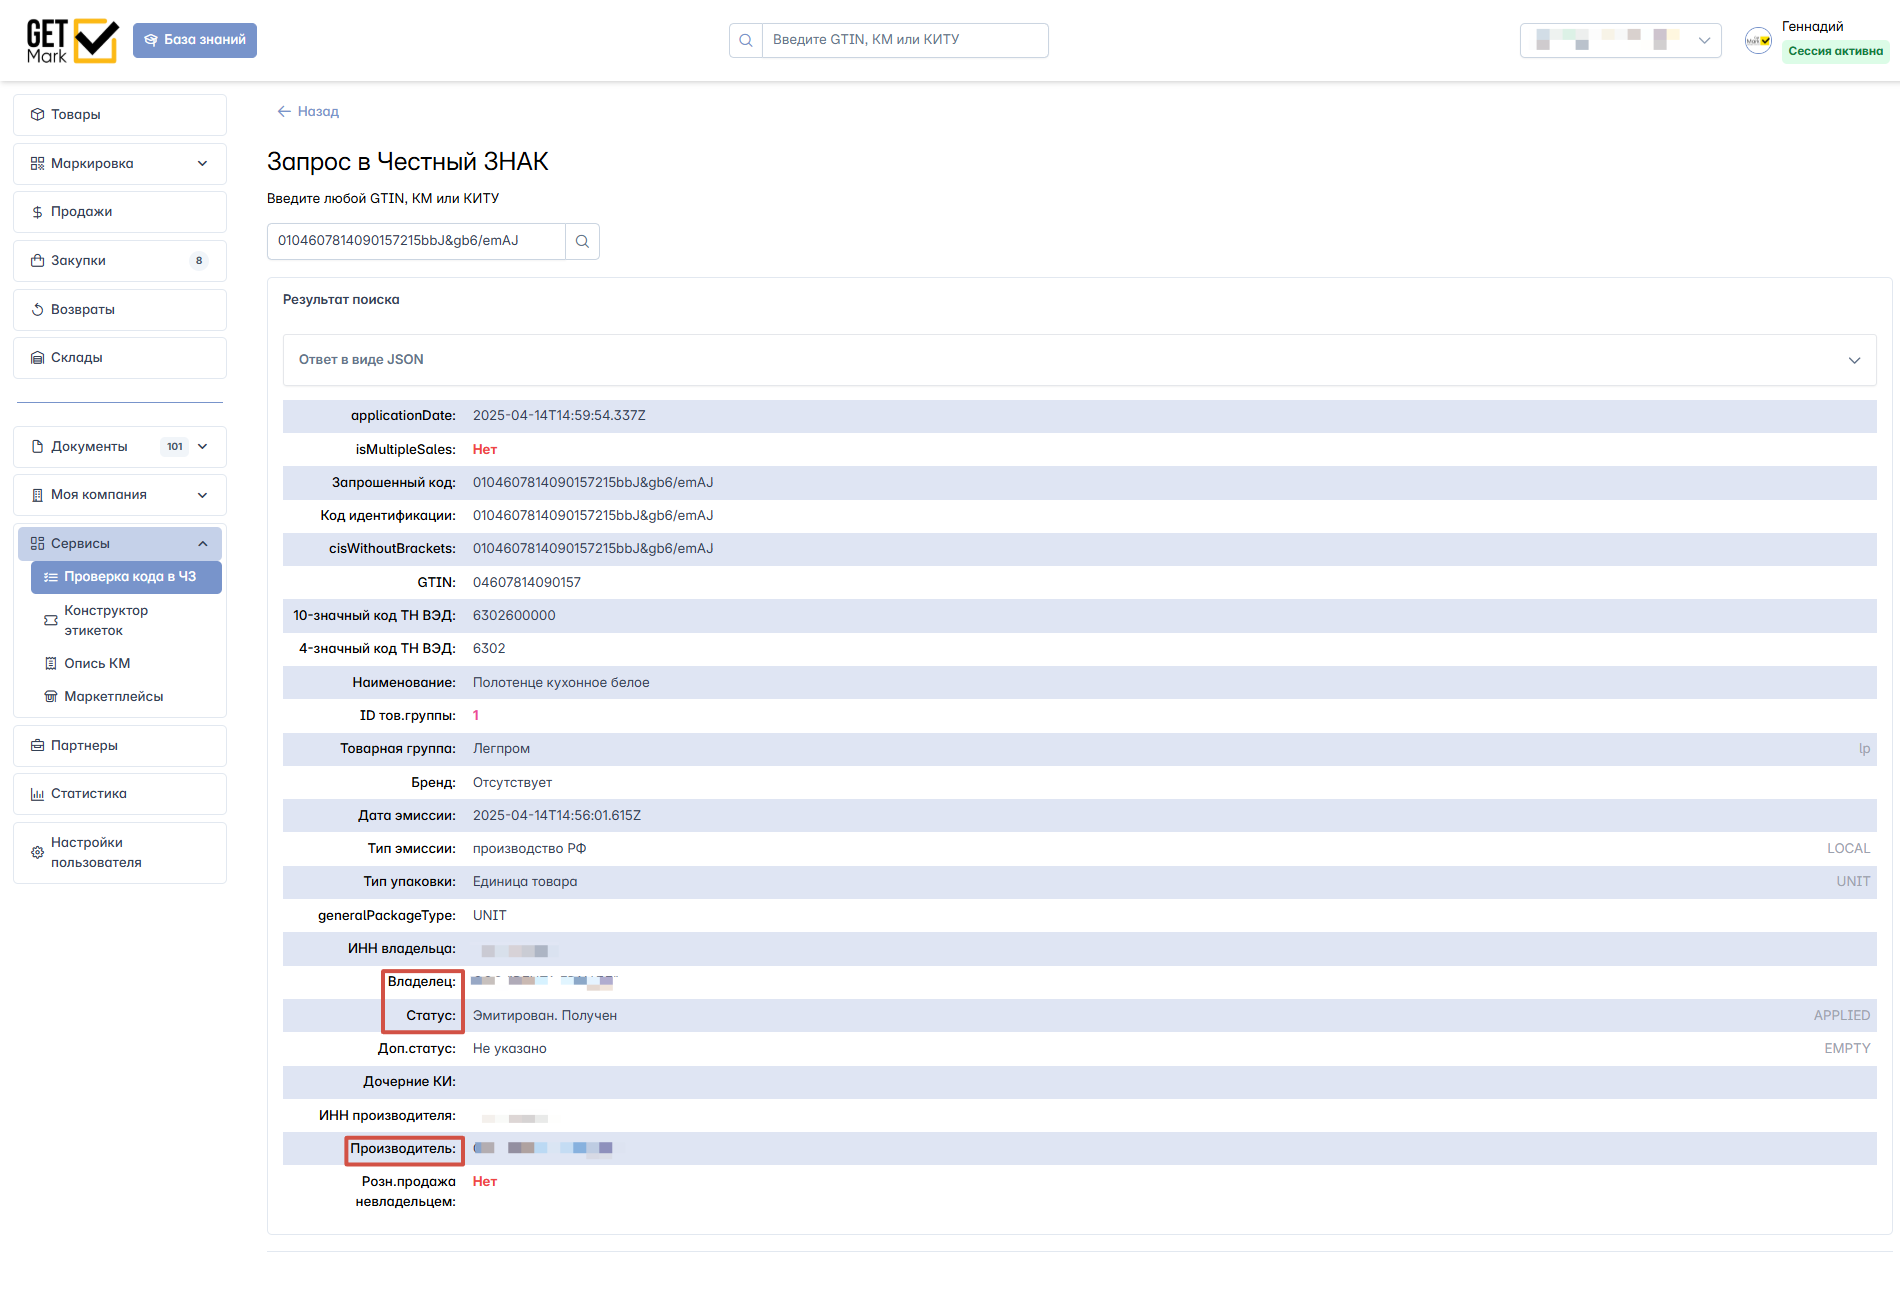Open the Склады section
The width and height of the screenshot is (1900, 1295).
[x=120, y=358]
